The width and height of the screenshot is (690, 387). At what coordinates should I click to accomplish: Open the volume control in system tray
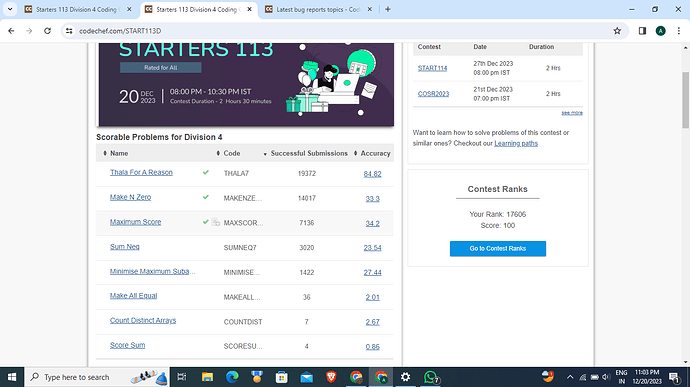(606, 377)
